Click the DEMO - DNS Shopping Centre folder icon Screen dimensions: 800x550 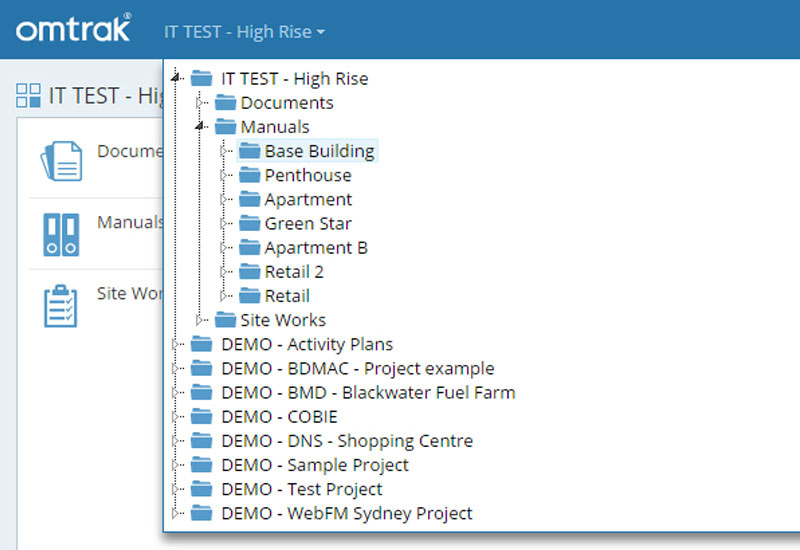[202, 440]
